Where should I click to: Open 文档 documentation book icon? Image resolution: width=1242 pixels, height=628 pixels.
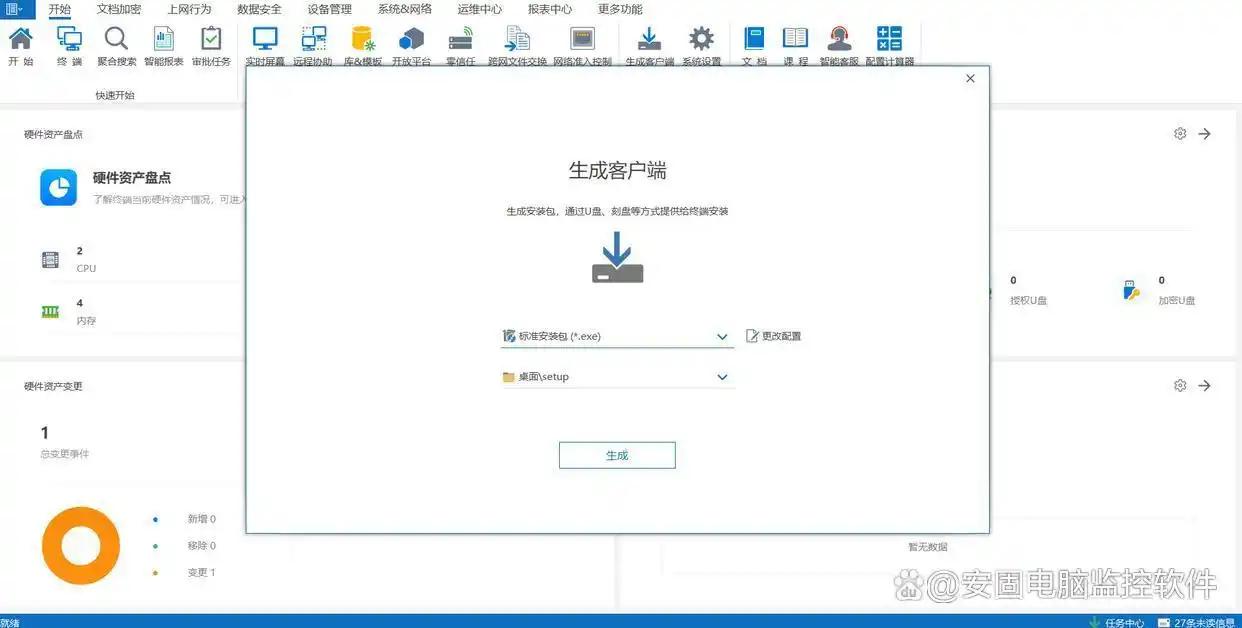[x=754, y=46]
